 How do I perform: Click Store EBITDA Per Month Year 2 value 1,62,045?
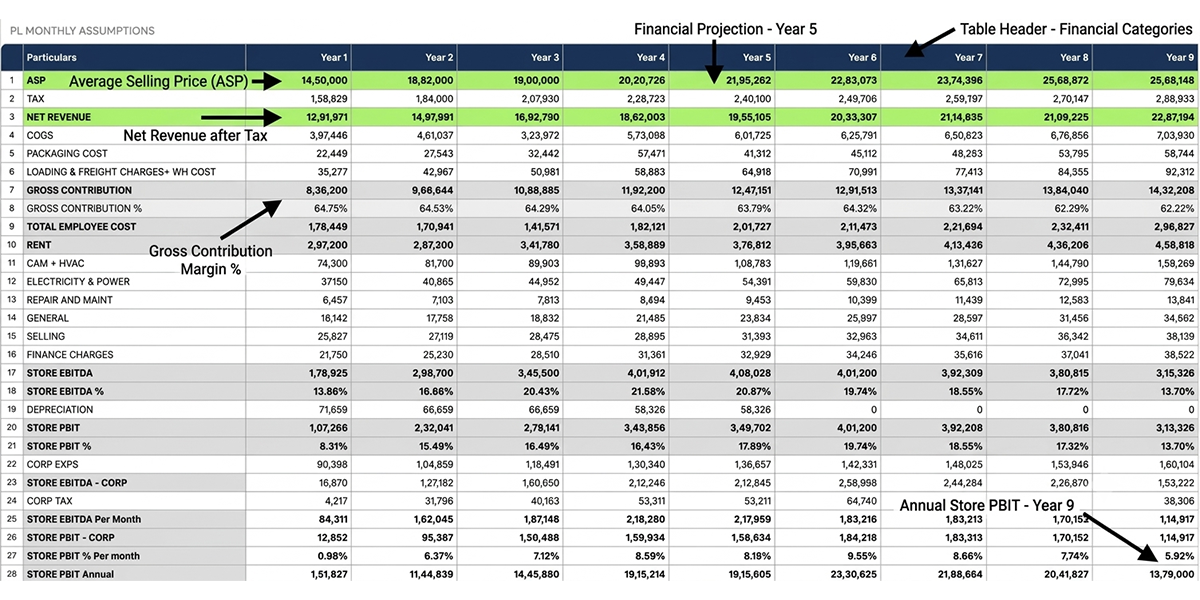(432, 519)
